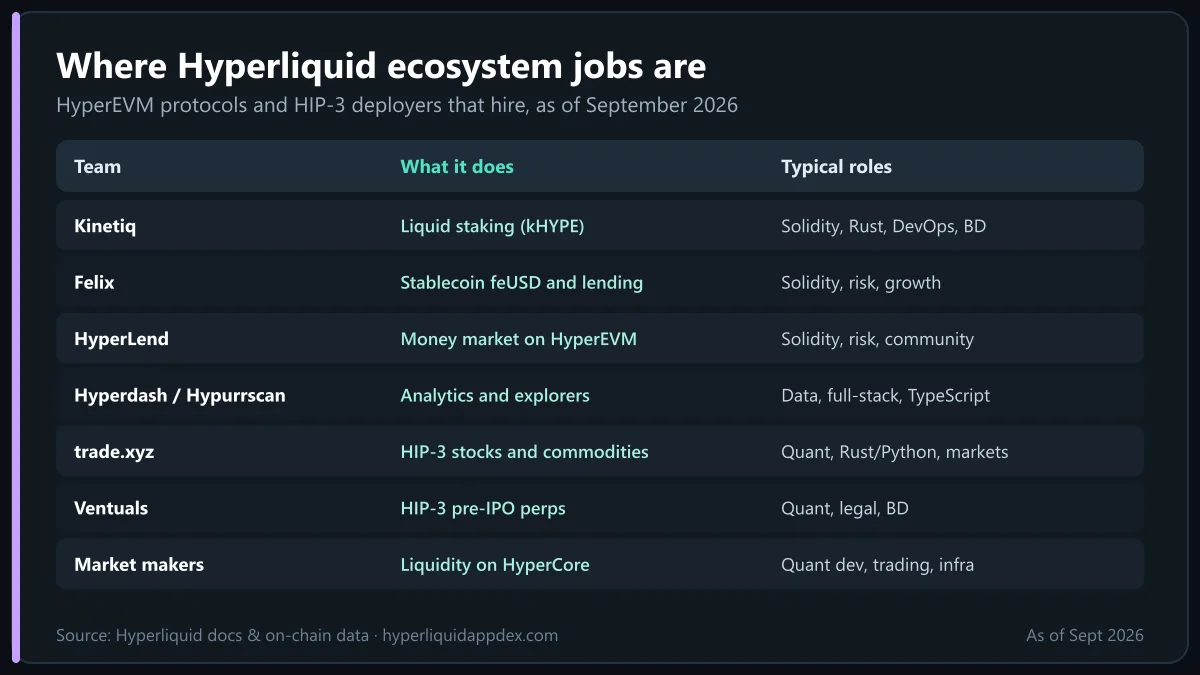Viewport: 1200px width, 675px height.
Task: Click 'Quant, Rust/Python, markets' roles cell
Action: pos(894,452)
